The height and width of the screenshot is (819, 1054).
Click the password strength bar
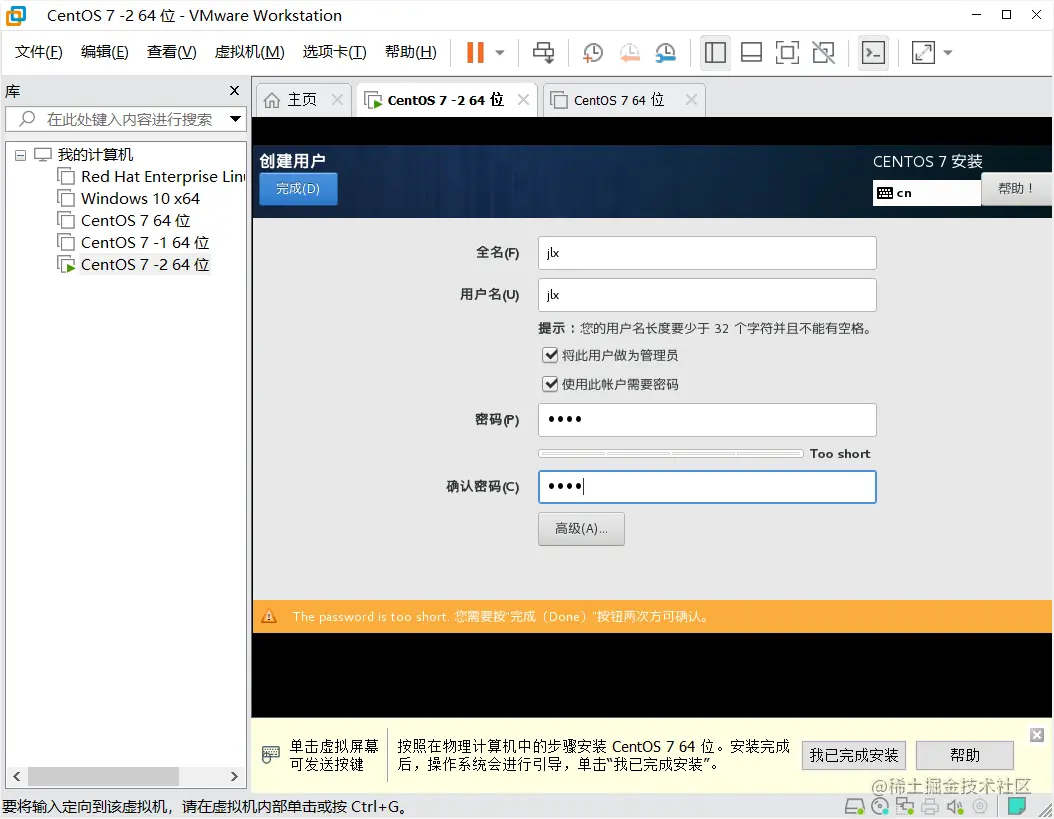(x=670, y=453)
